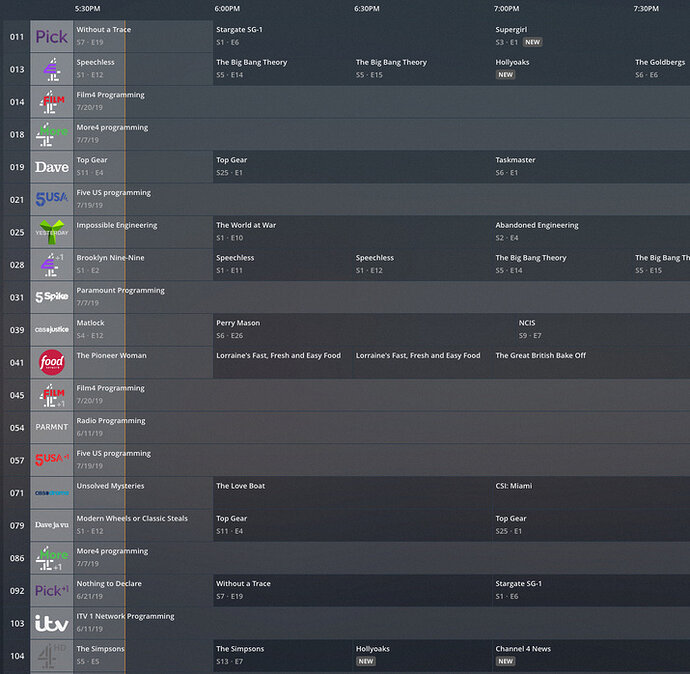Select The World at War S1 E10
Image resolution: width=690 pixels, height=674 pixels.
pos(352,232)
